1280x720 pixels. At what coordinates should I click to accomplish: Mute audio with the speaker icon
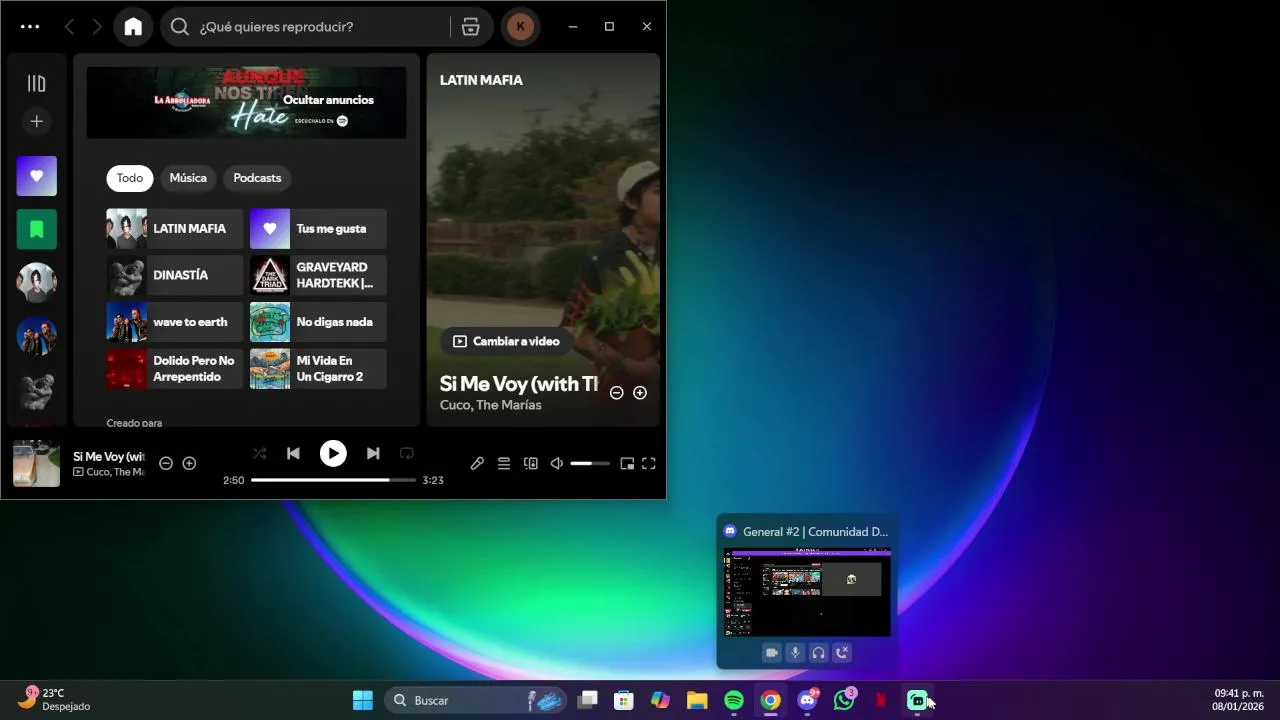click(x=557, y=463)
